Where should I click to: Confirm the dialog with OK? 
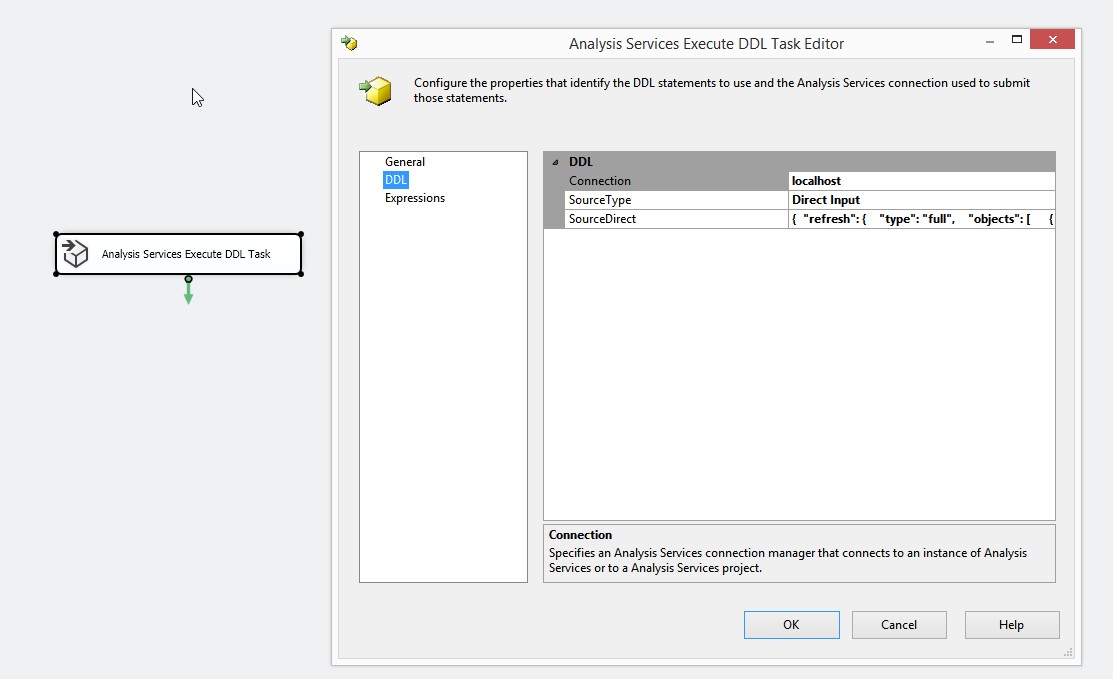click(791, 625)
